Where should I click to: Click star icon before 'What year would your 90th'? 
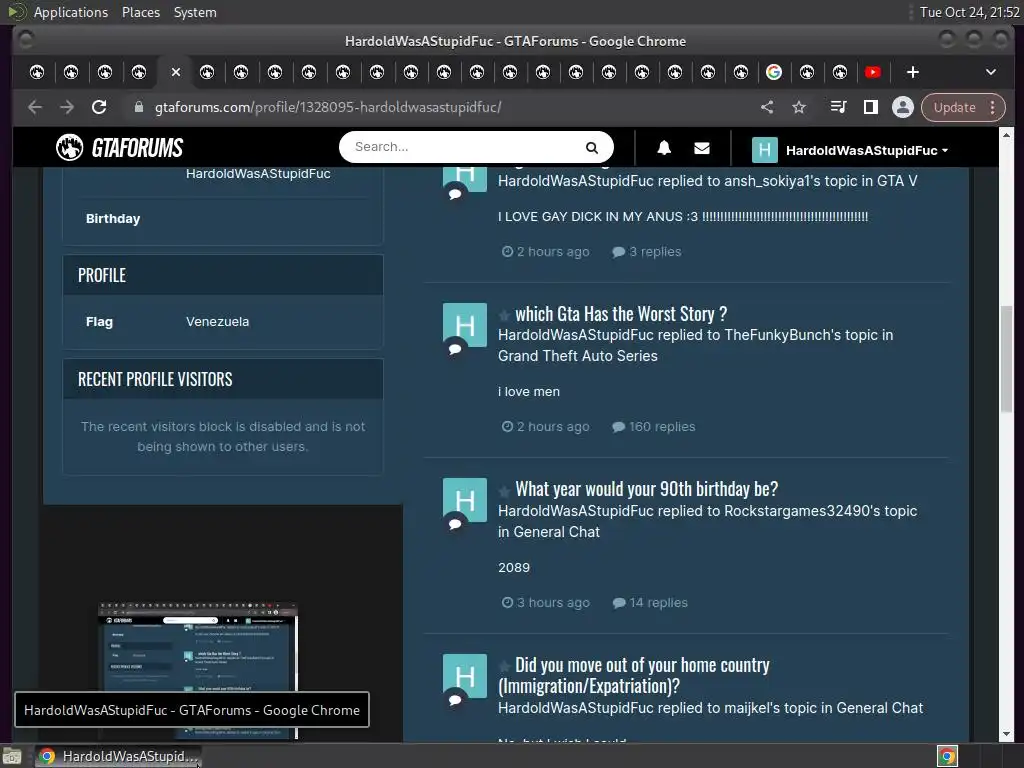[x=504, y=490]
